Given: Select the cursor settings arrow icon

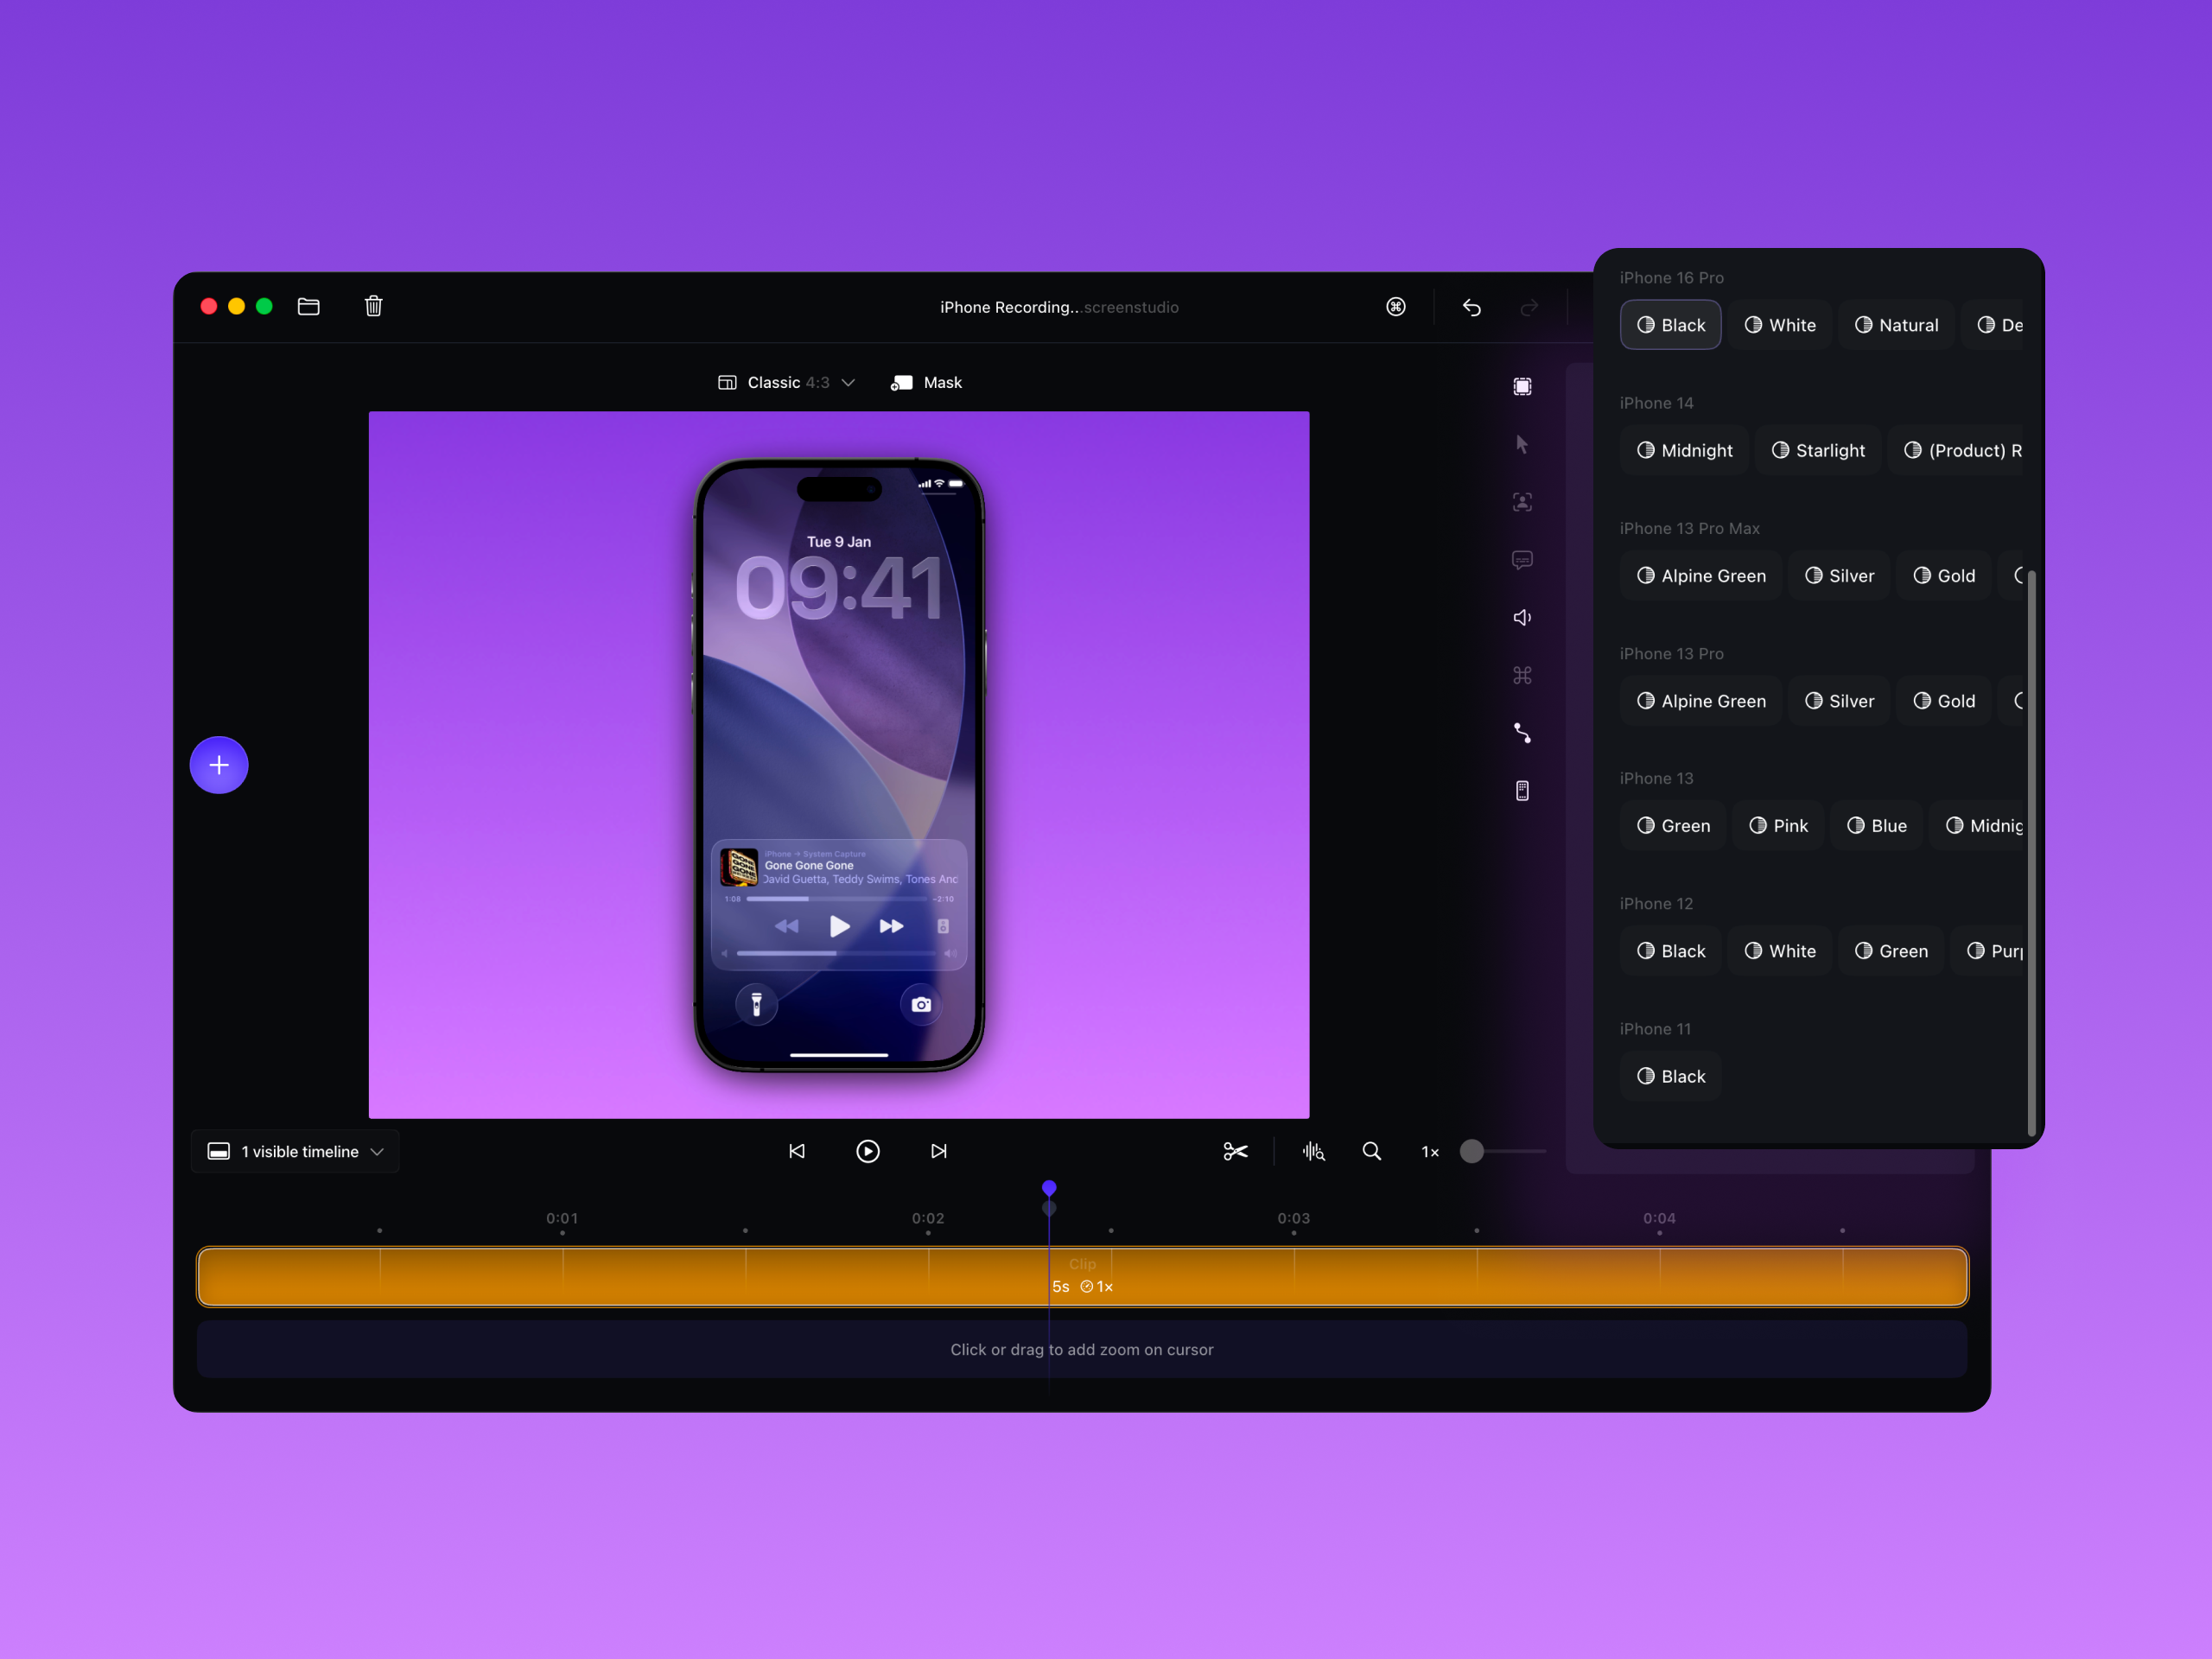Looking at the screenshot, I should click(x=1522, y=444).
